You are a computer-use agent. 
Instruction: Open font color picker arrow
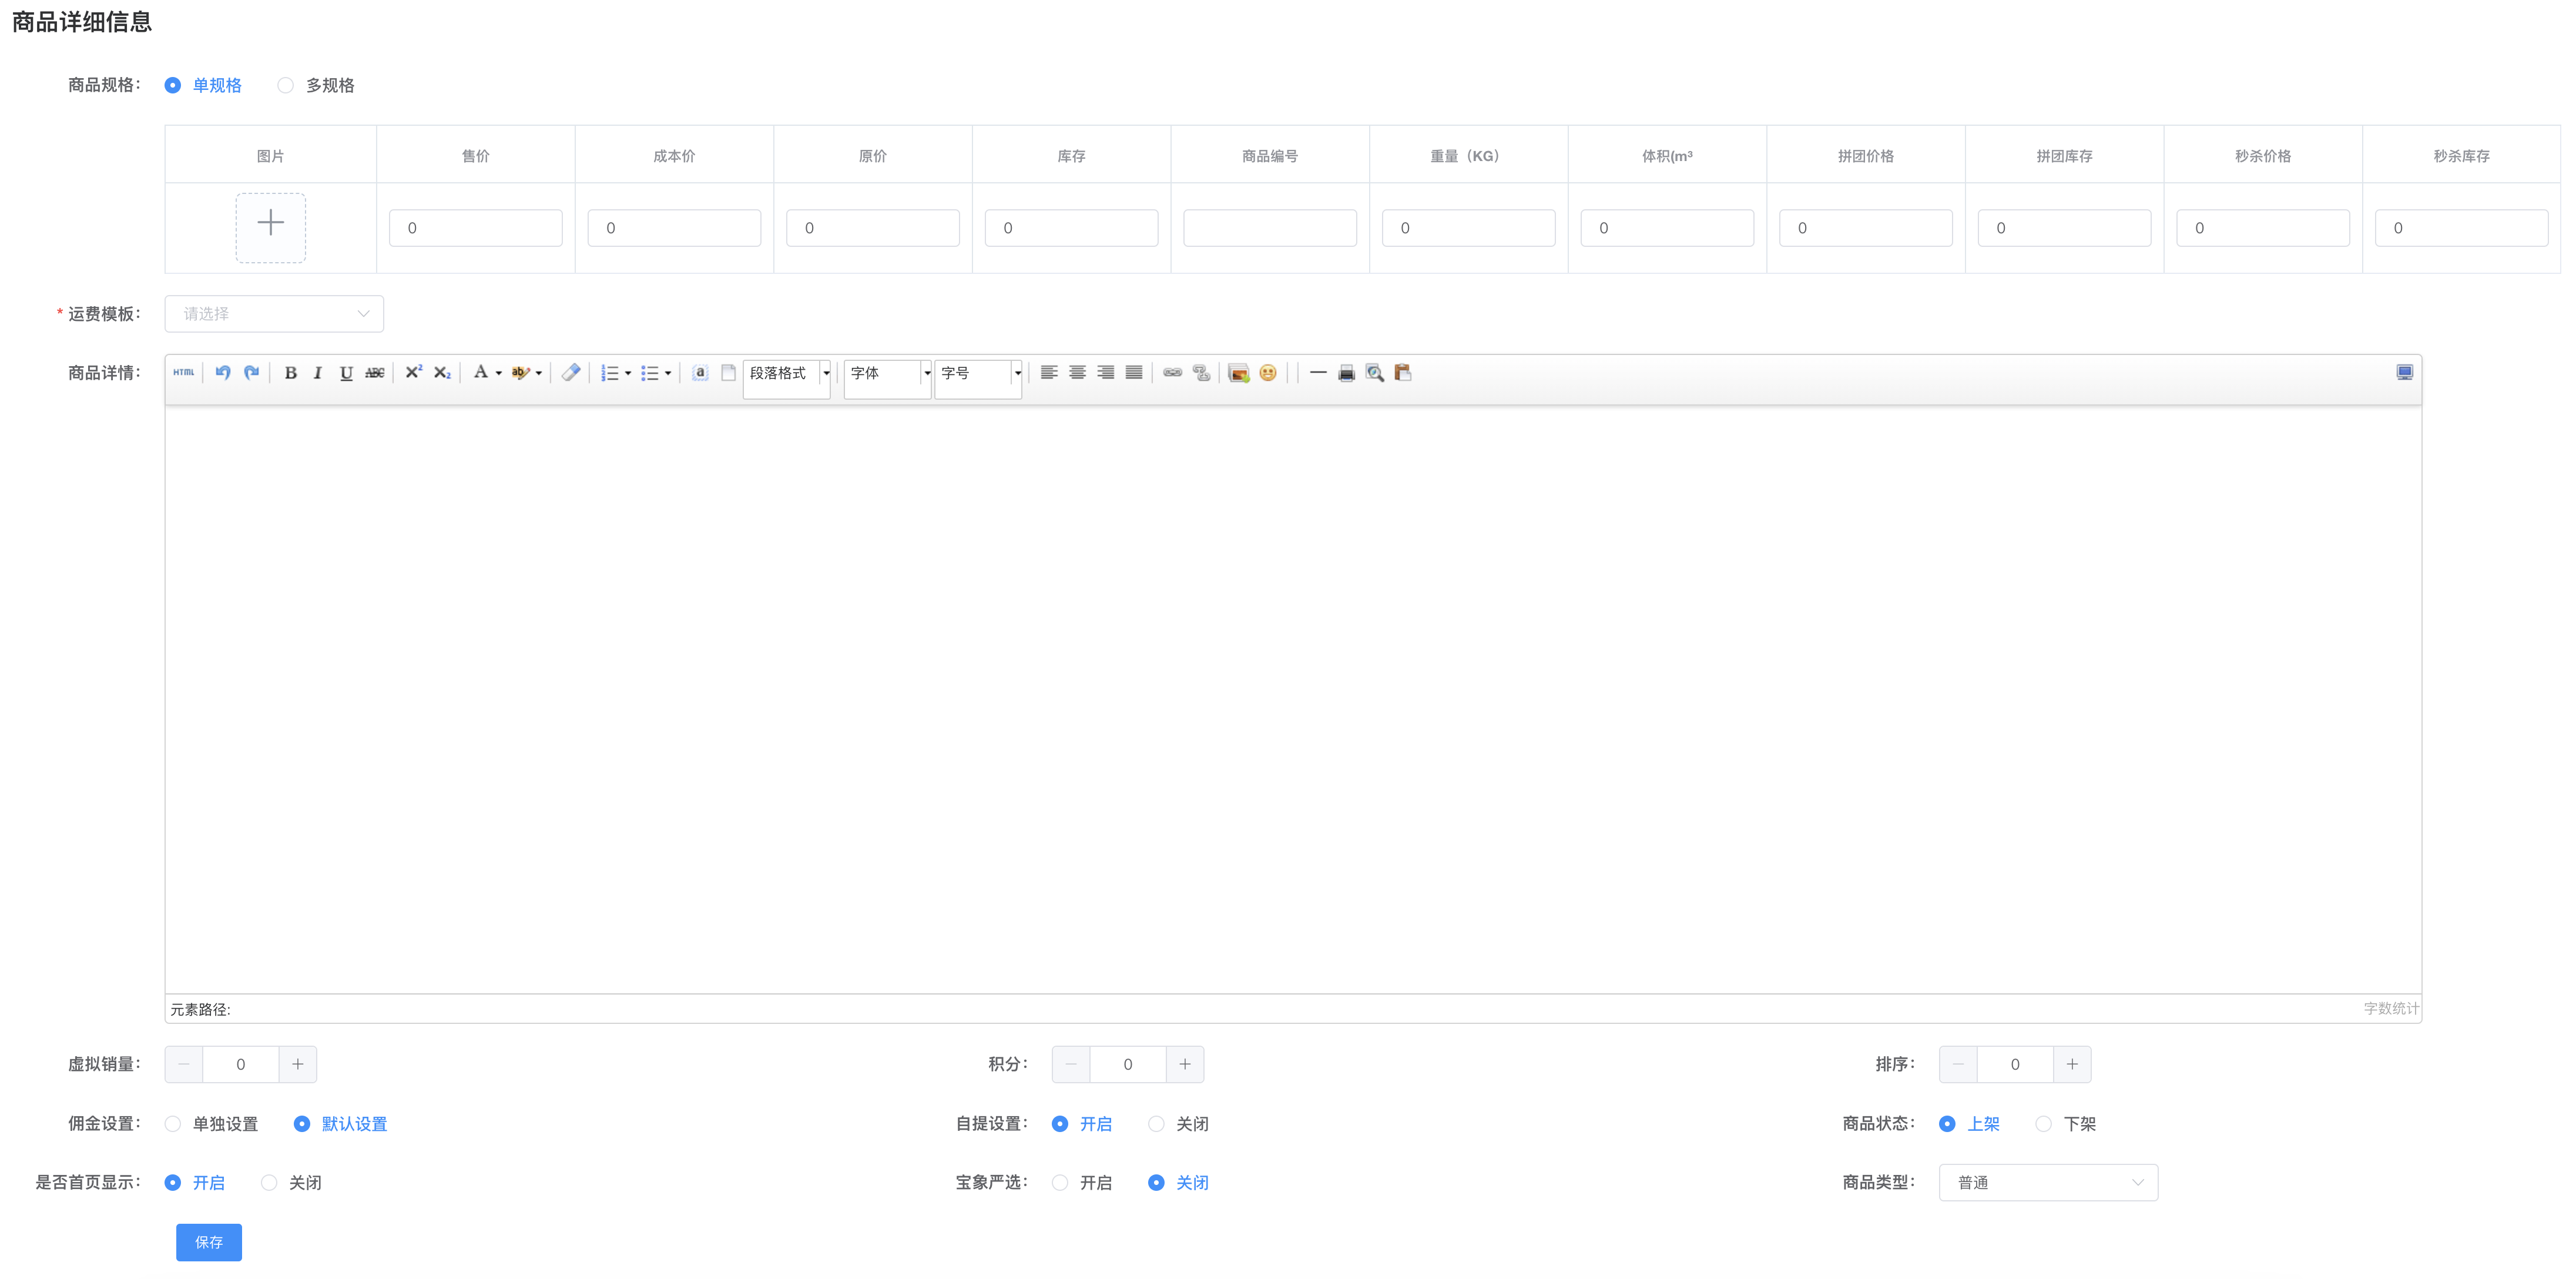pyautogui.click(x=499, y=374)
